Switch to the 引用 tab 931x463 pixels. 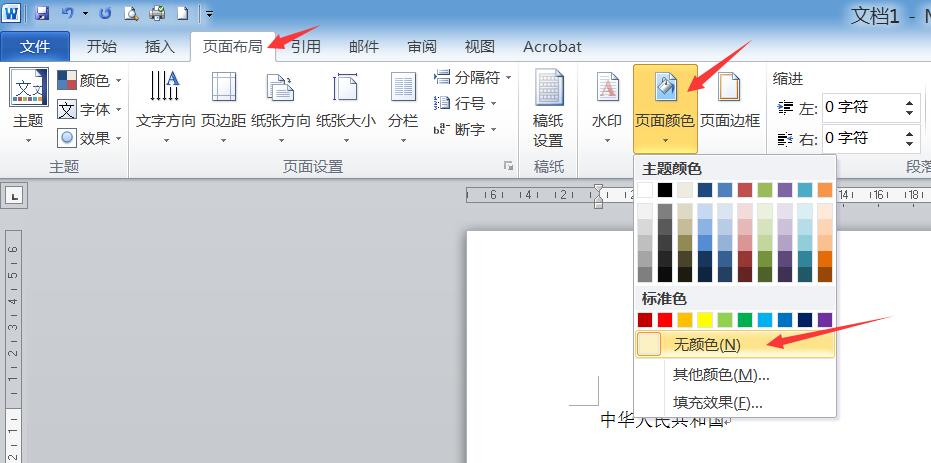306,46
